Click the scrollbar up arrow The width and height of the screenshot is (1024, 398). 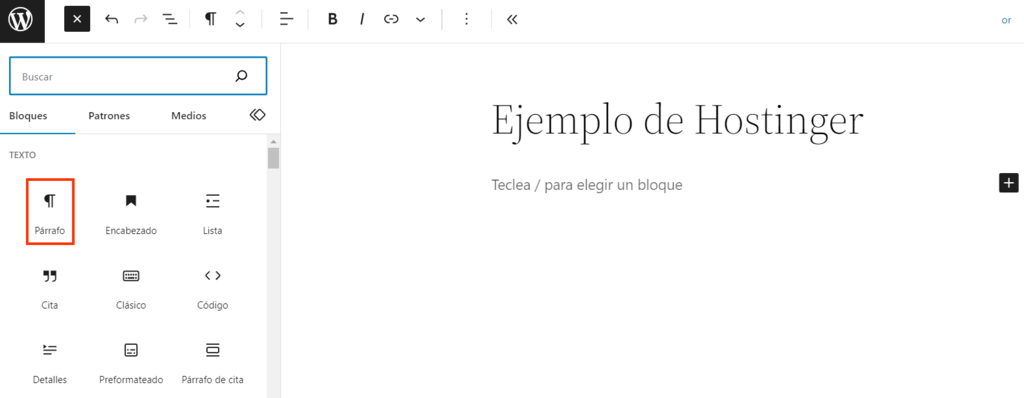tap(274, 141)
